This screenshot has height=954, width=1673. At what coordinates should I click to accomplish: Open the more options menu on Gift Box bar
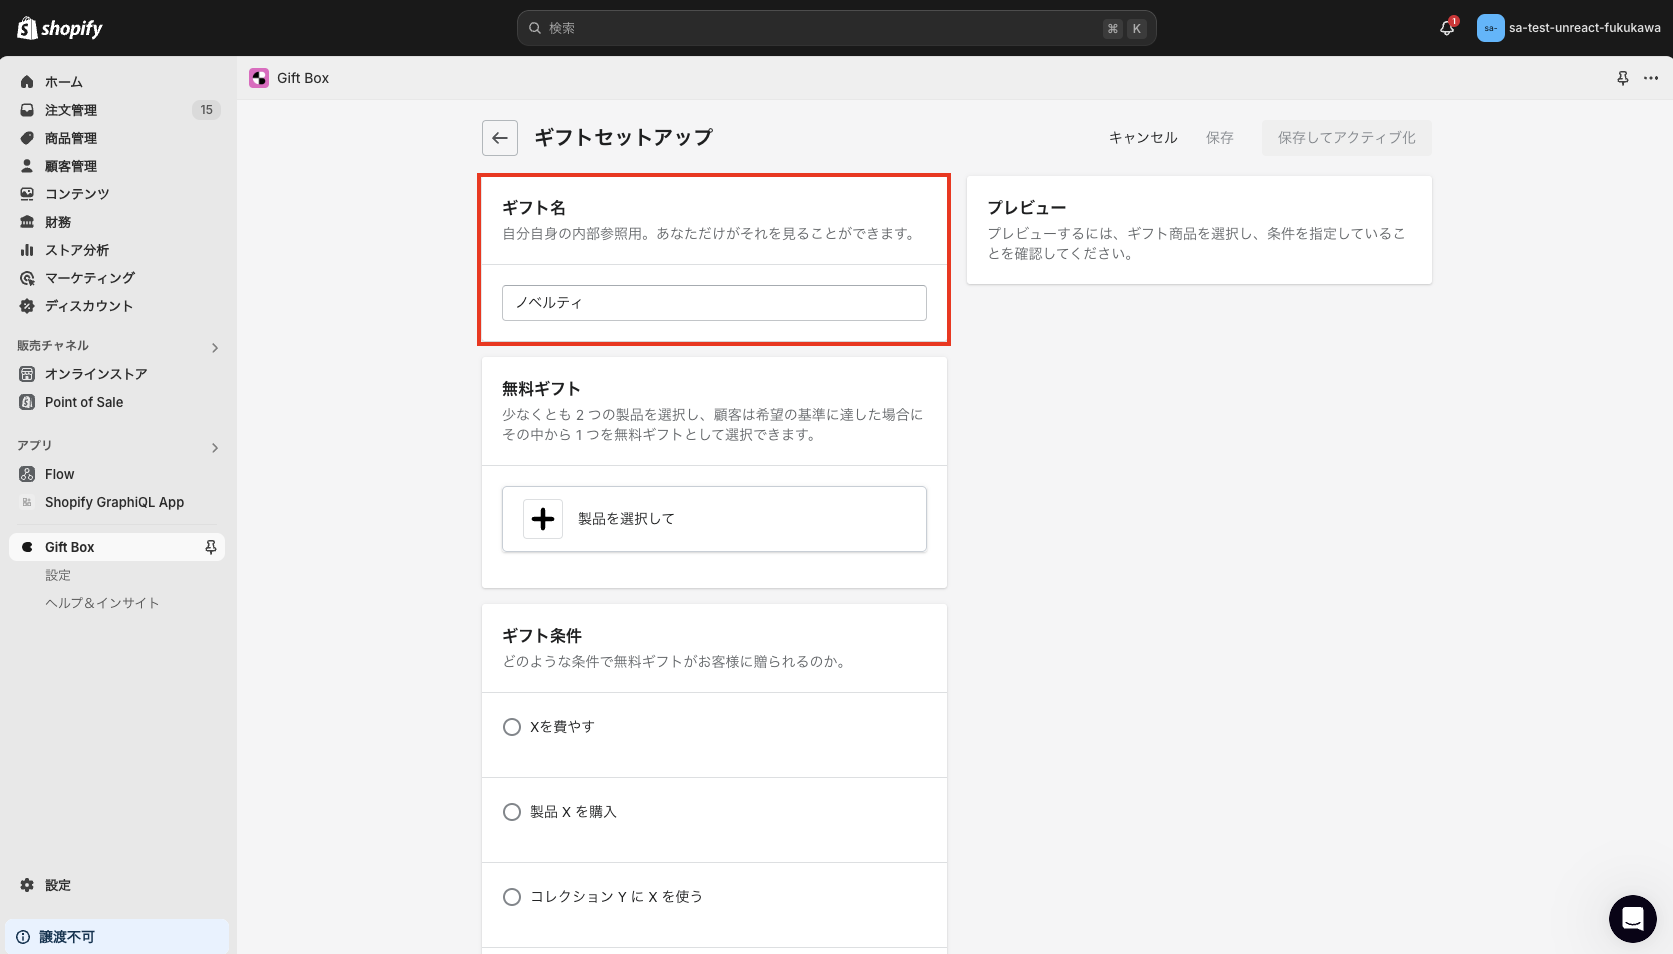click(x=1650, y=77)
